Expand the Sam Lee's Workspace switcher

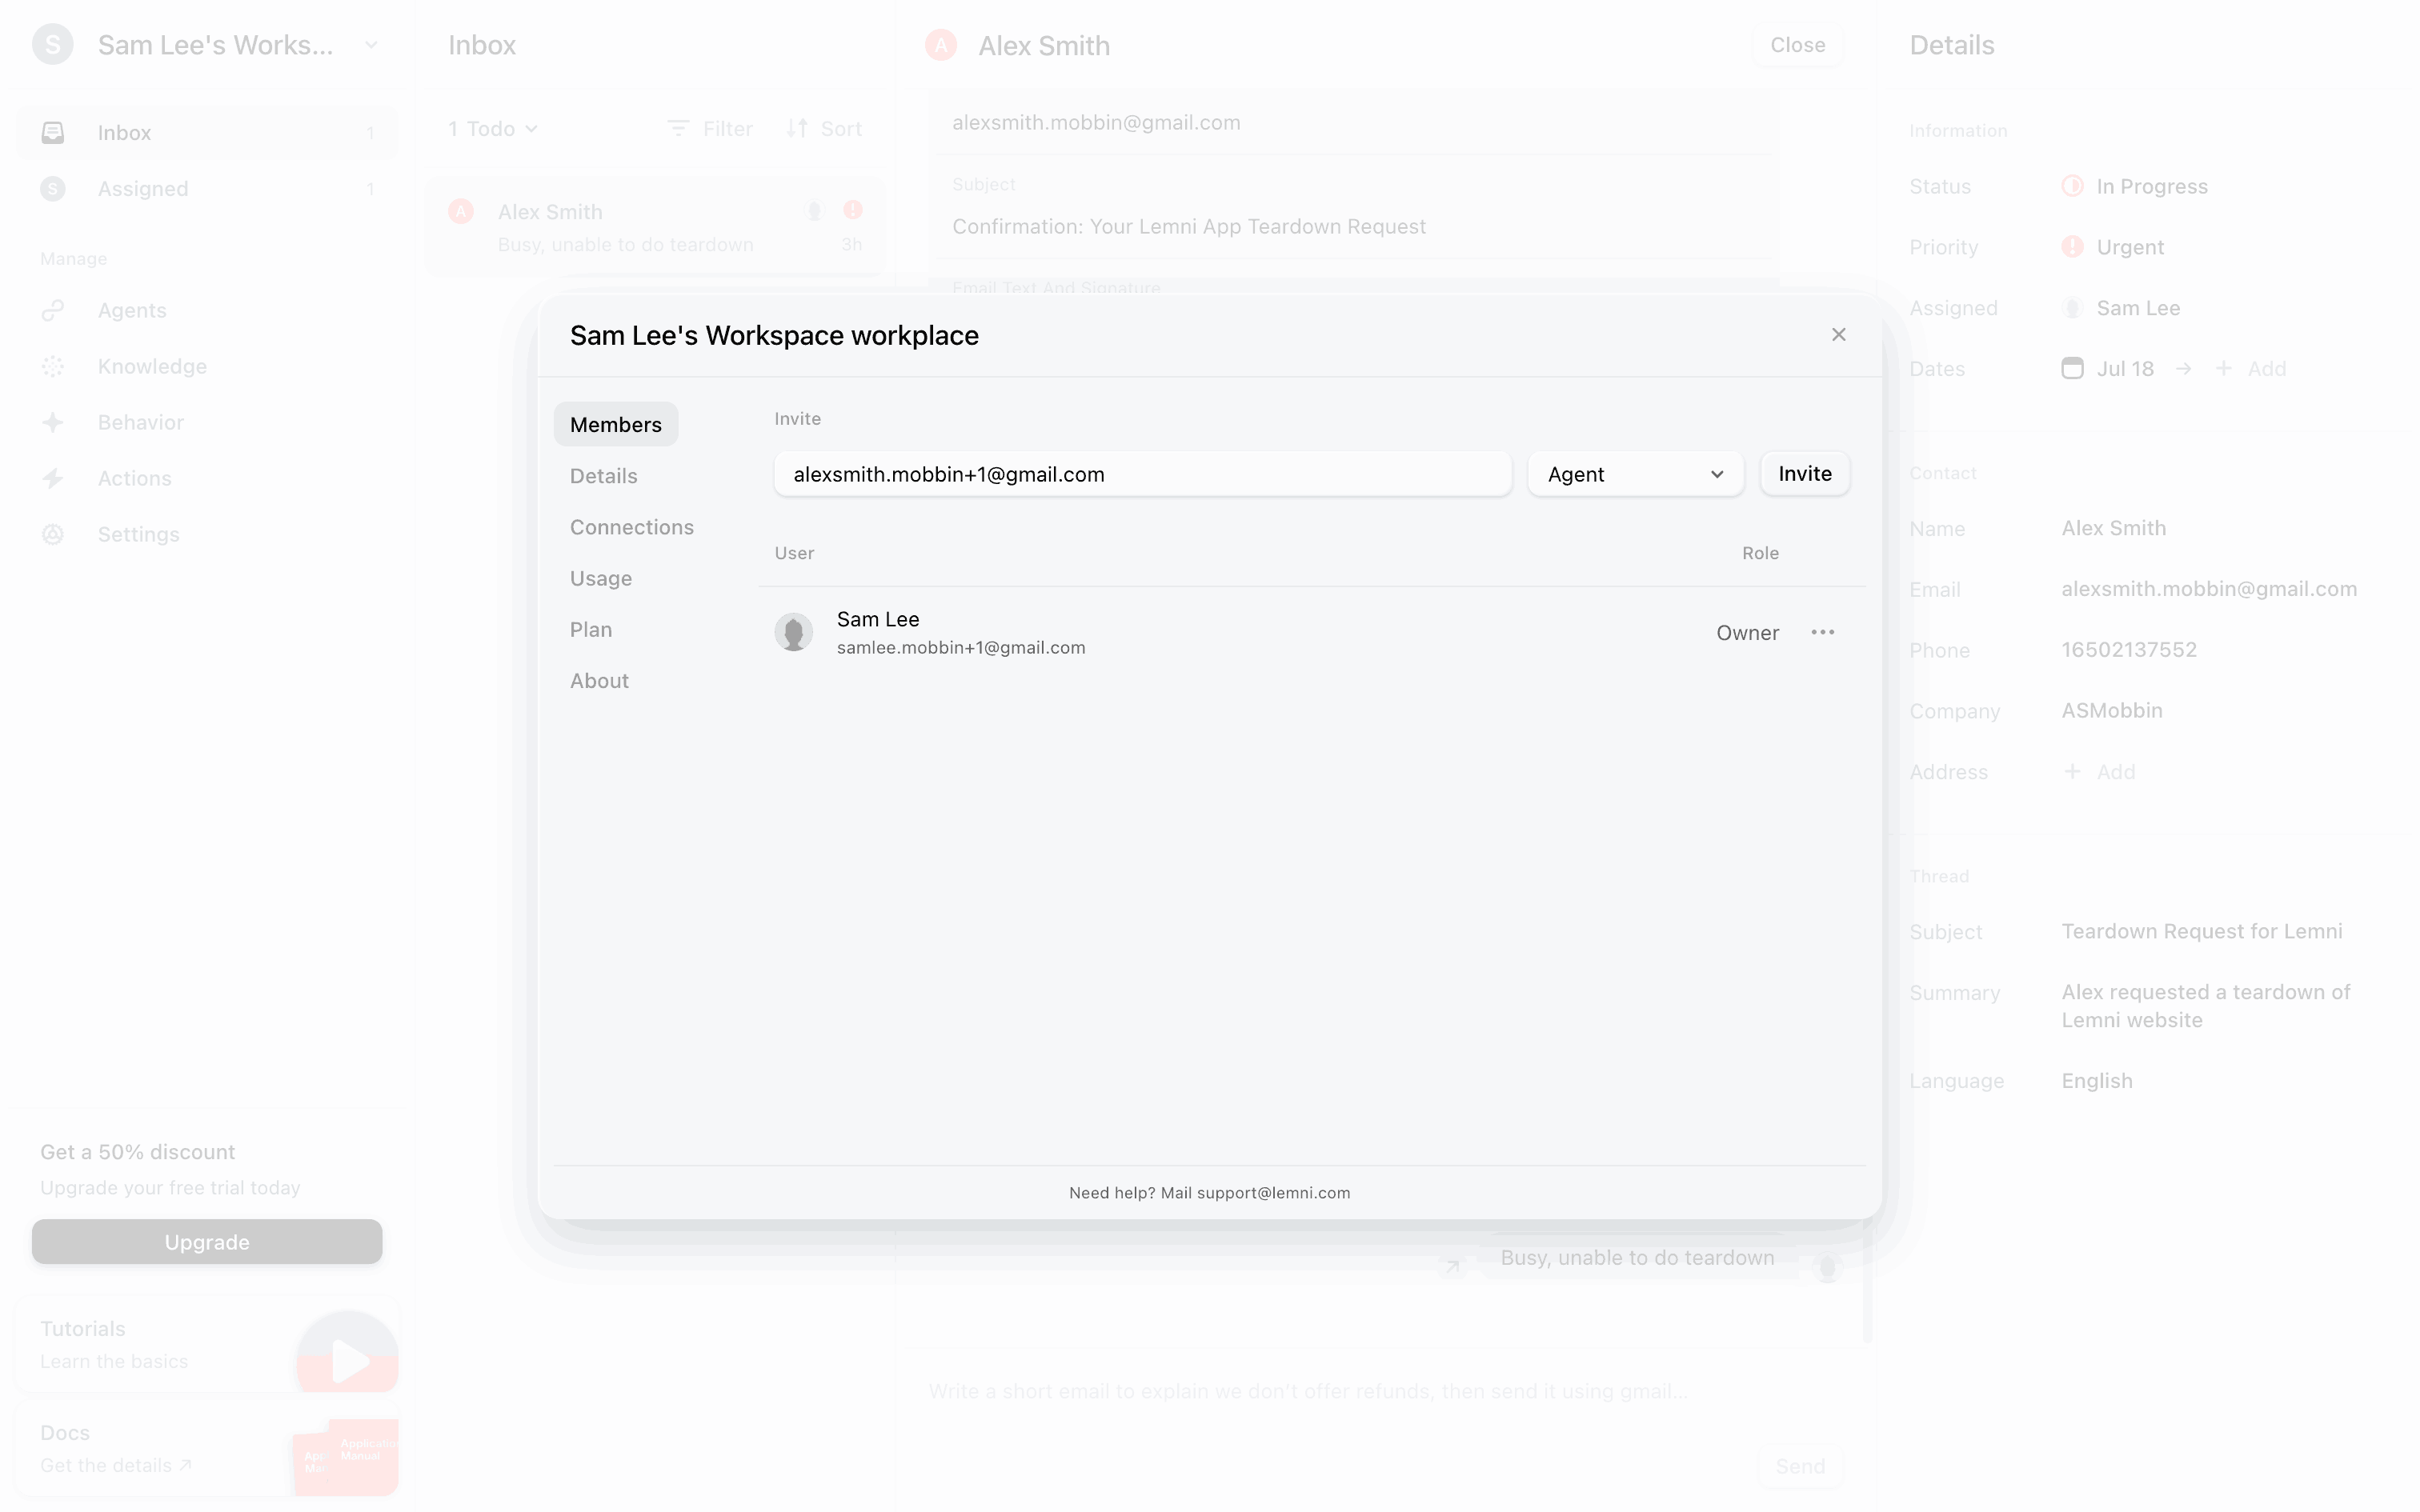click(371, 45)
